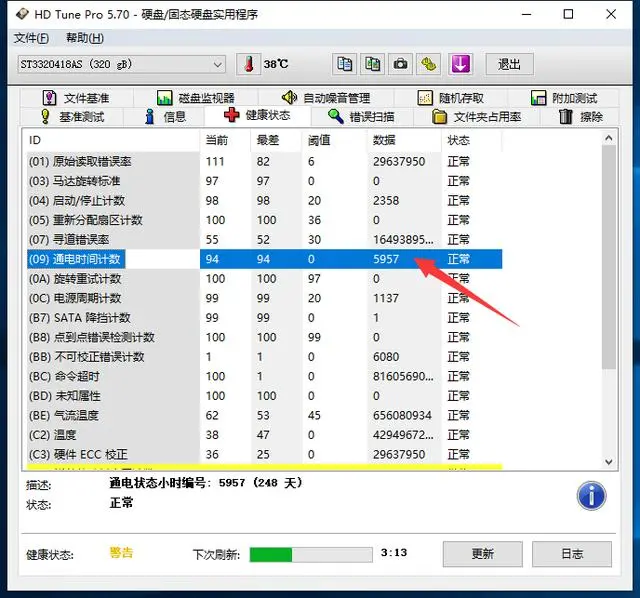
Task: Click the 更新 button
Action: click(x=482, y=554)
